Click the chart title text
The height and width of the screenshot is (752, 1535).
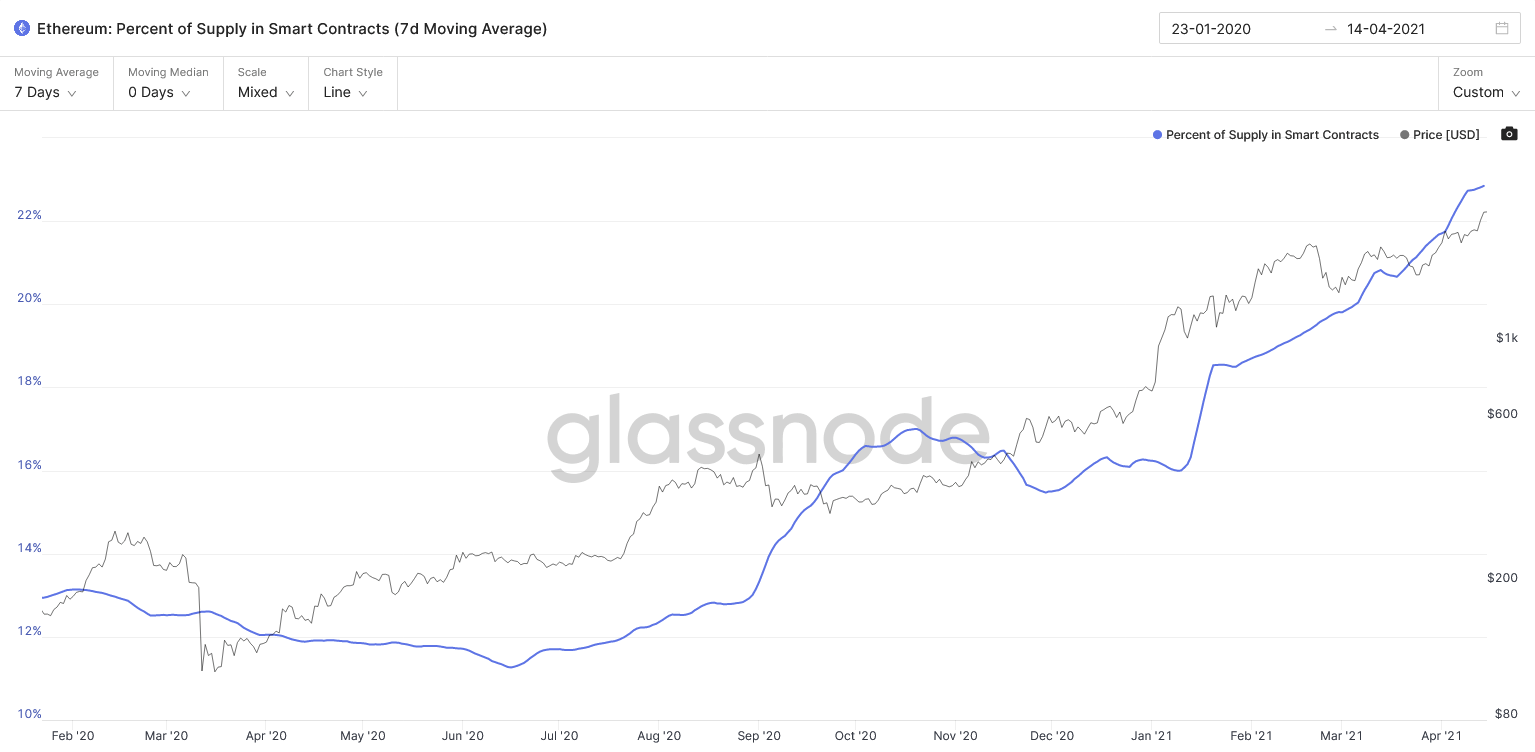tap(292, 29)
